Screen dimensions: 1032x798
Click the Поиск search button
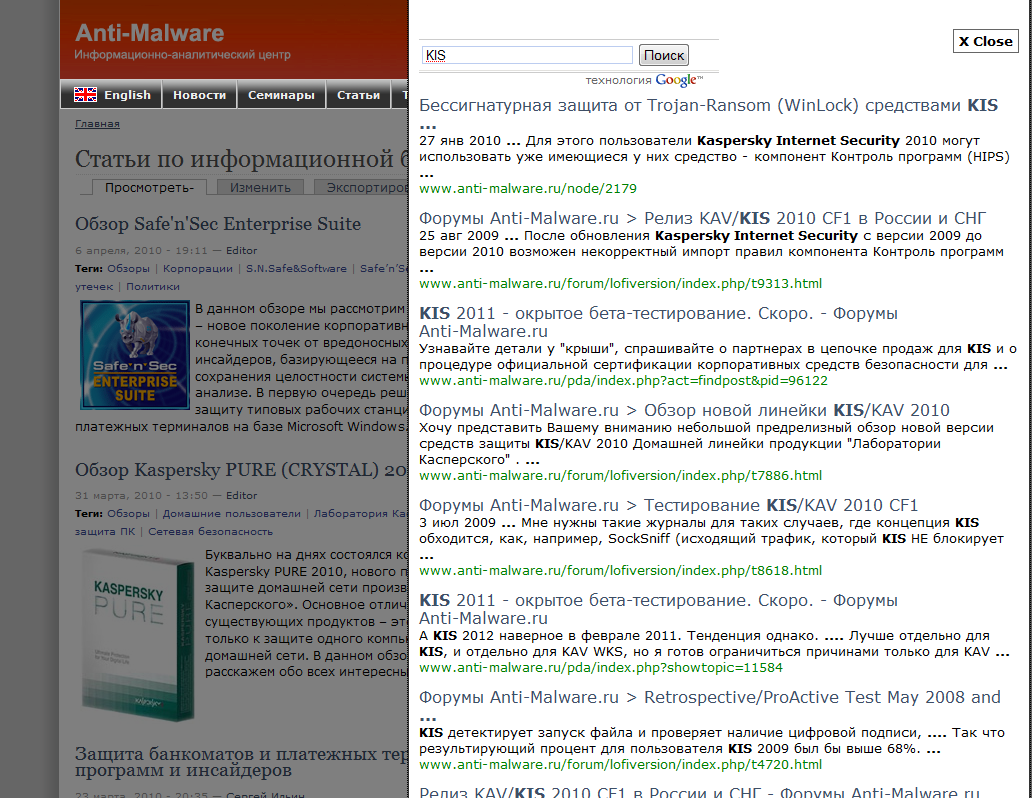663,55
